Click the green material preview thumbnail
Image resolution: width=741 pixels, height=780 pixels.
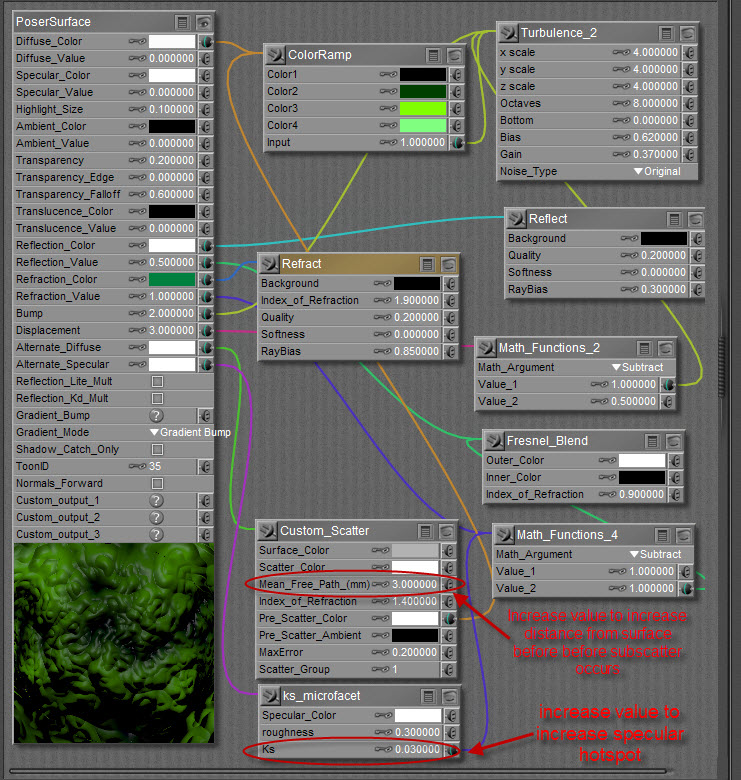click(114, 643)
